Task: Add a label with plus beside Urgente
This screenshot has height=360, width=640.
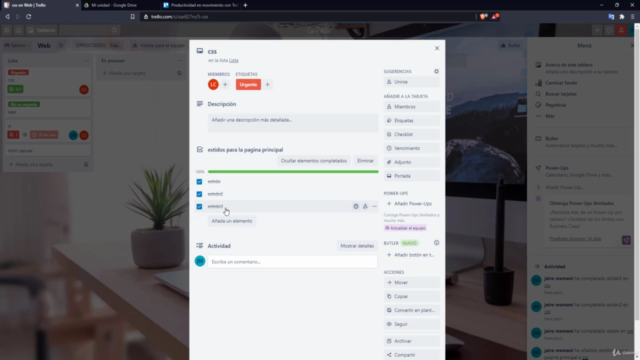Action: pyautogui.click(x=267, y=84)
